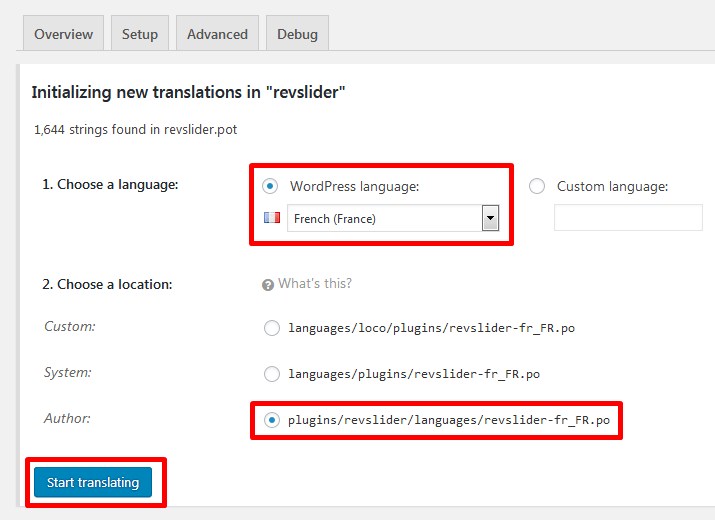This screenshot has width=715, height=520.
Task: Open the language dropdown arrow
Action: pos(490,218)
